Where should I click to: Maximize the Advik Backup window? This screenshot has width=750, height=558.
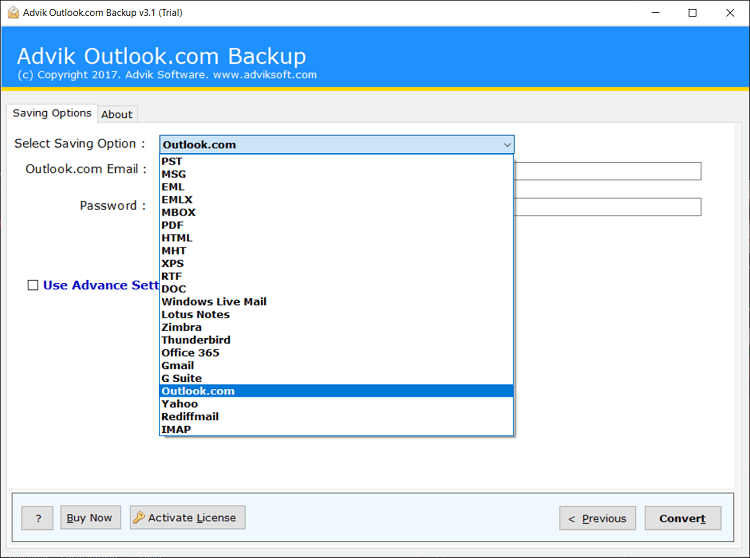(692, 13)
